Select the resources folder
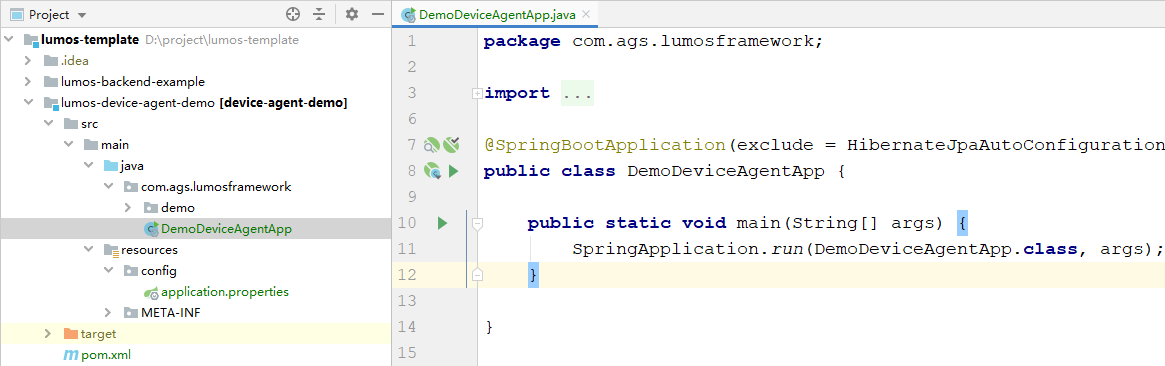The height and width of the screenshot is (366, 1165). point(149,249)
